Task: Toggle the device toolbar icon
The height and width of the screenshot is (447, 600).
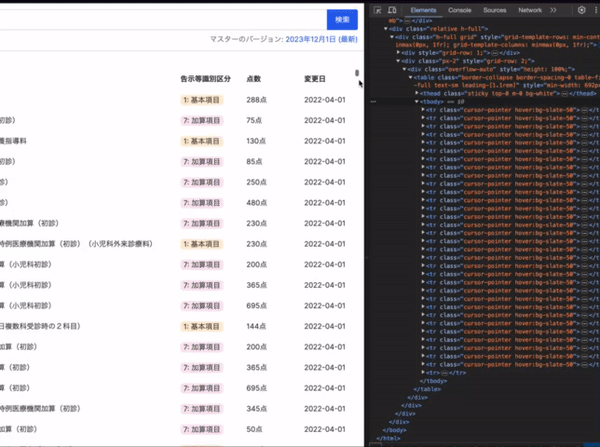Action: 392,10
